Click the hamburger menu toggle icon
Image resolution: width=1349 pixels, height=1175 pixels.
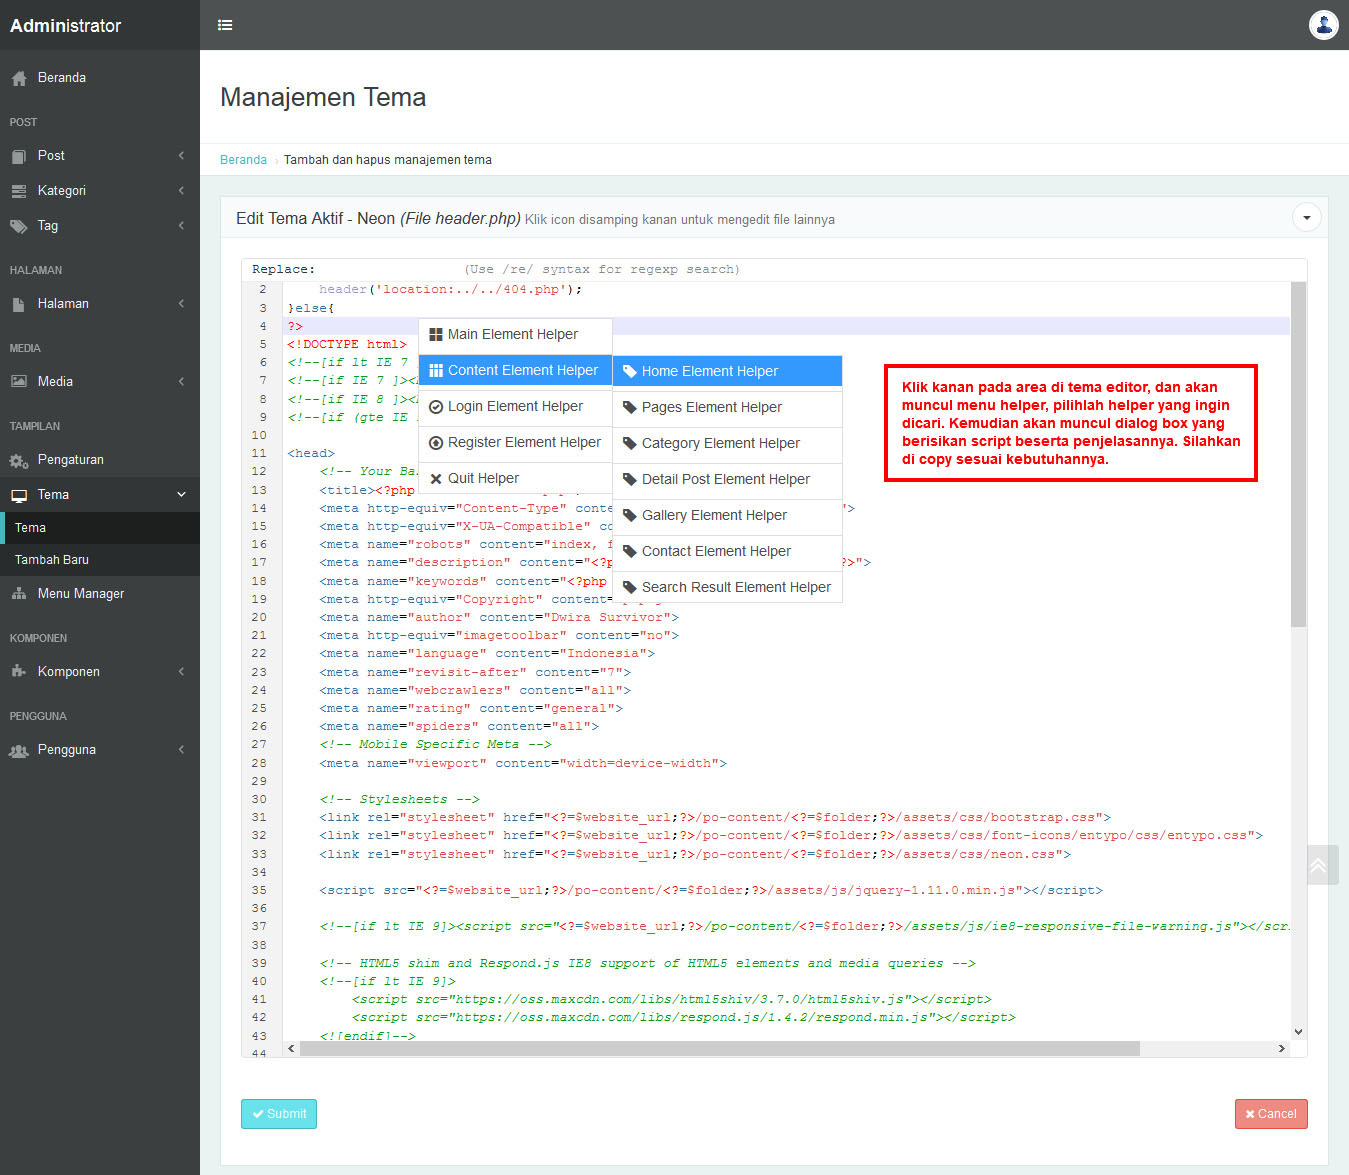[x=225, y=25]
